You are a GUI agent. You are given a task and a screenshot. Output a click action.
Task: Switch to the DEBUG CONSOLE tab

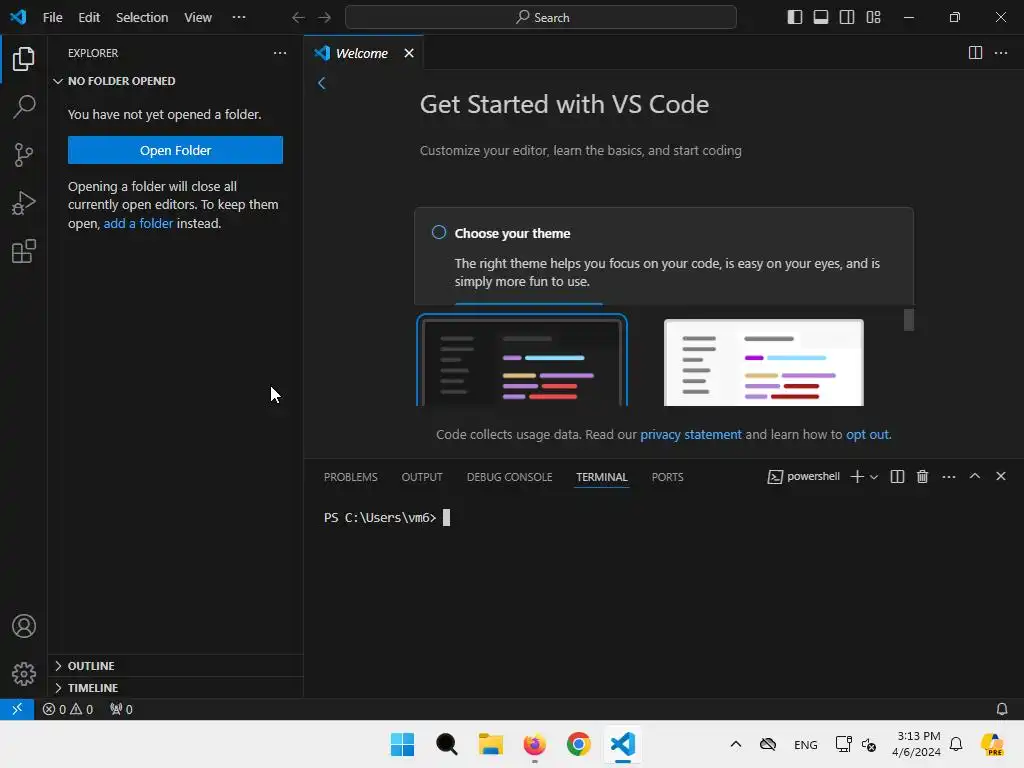(x=509, y=477)
